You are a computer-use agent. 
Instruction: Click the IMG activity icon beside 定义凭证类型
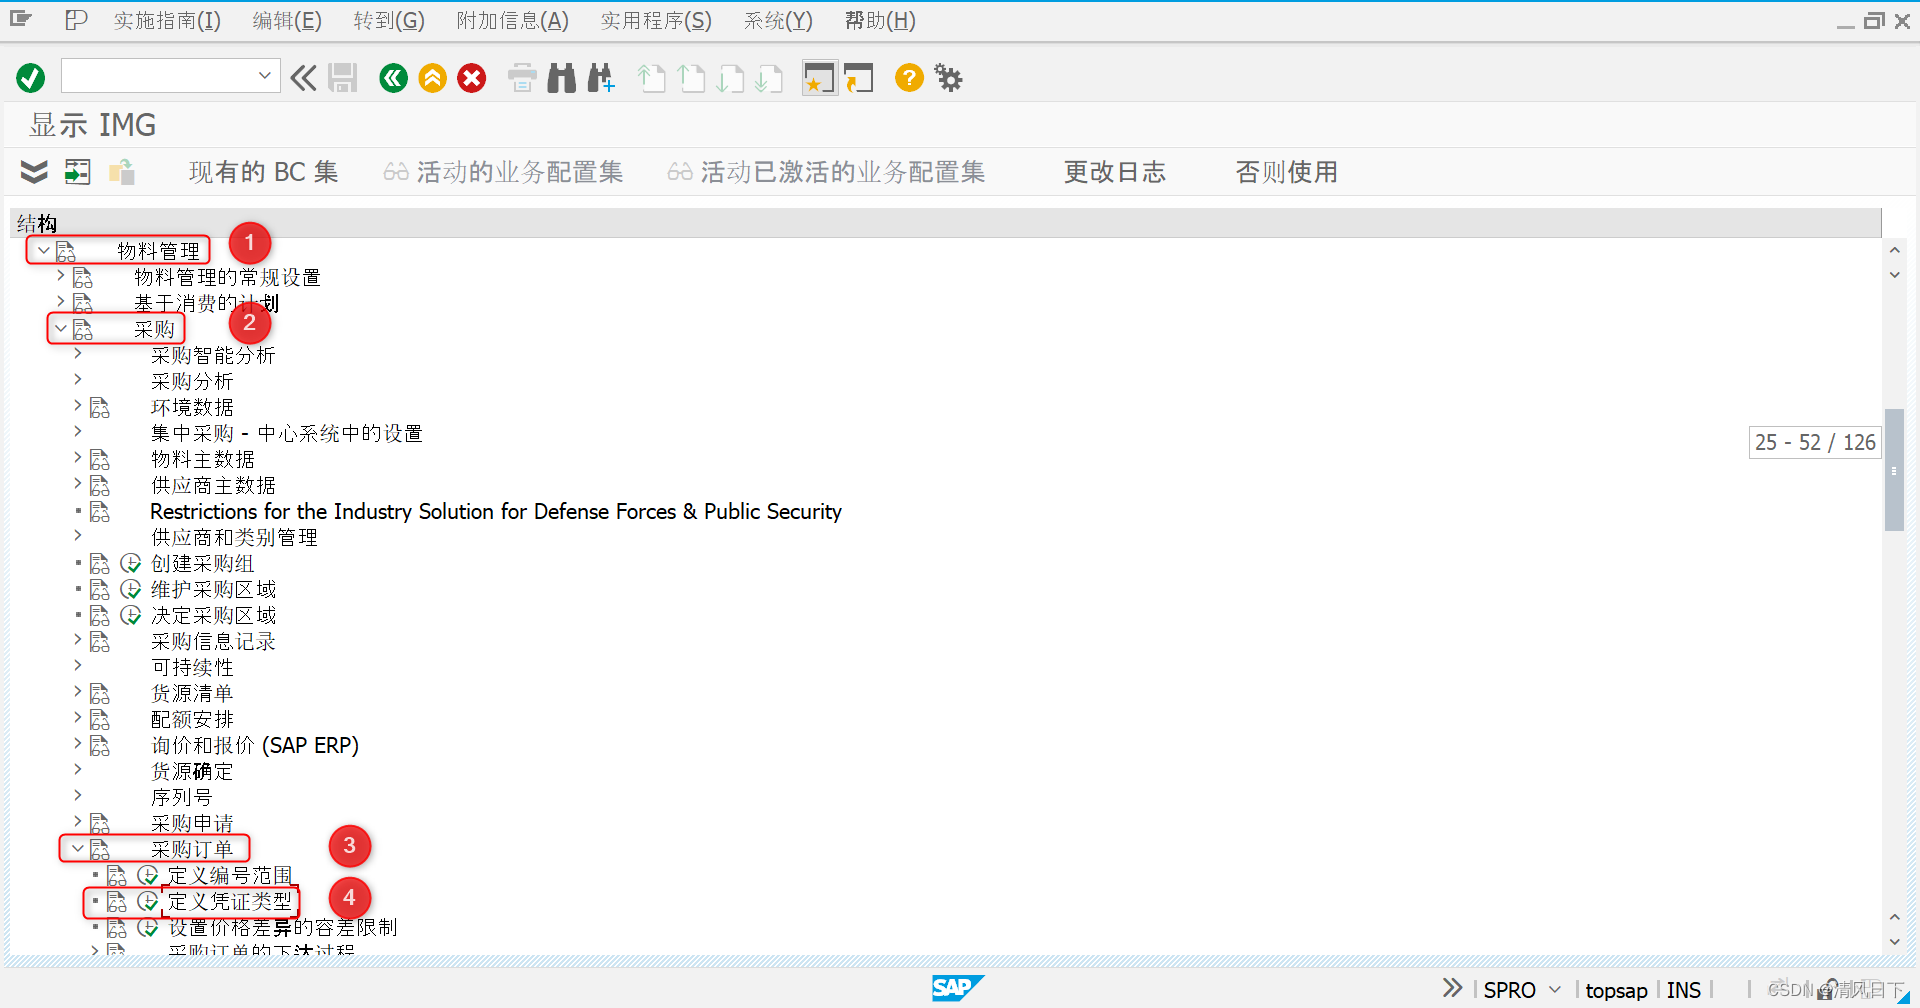(x=148, y=901)
